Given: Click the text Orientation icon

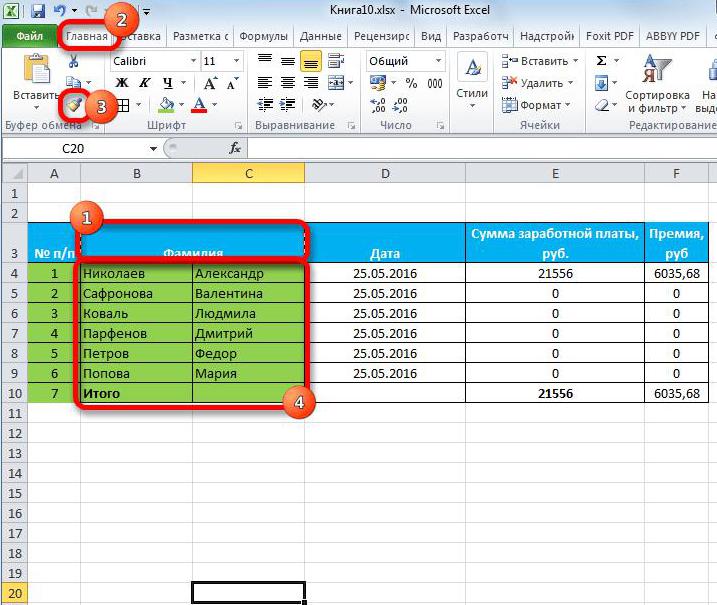Looking at the screenshot, I should click(319, 105).
